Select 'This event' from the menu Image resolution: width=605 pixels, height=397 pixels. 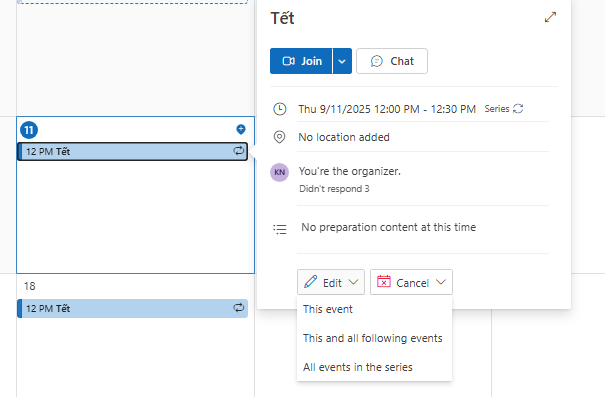click(x=374, y=309)
